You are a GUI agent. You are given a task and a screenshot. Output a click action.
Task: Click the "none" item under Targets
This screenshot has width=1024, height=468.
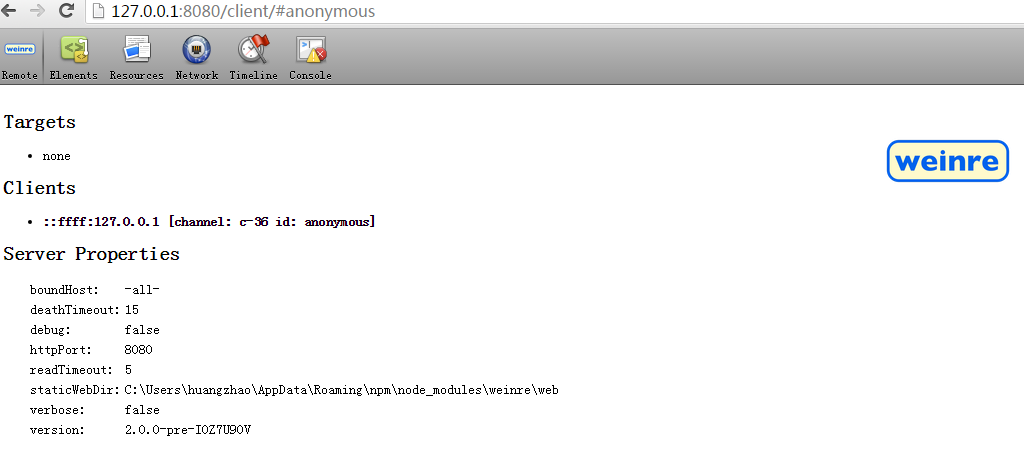(x=56, y=156)
